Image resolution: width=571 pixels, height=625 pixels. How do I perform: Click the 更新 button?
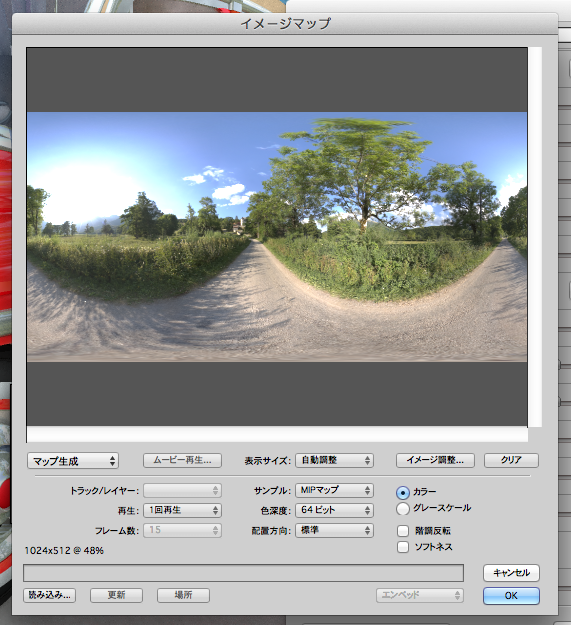click(x=116, y=596)
